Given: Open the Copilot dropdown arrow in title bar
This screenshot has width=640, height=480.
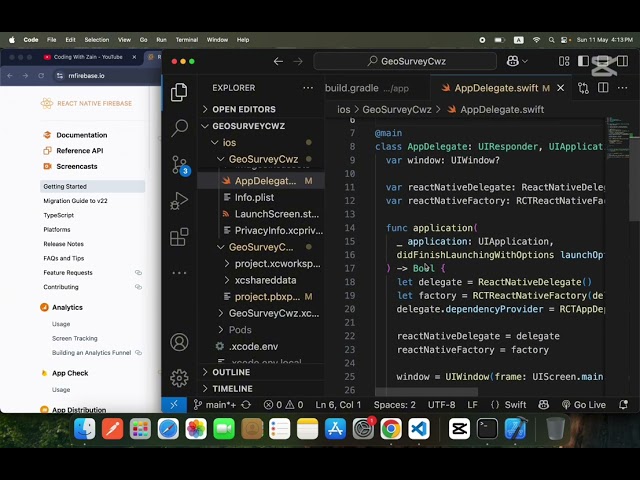Looking at the screenshot, I should 525,61.
